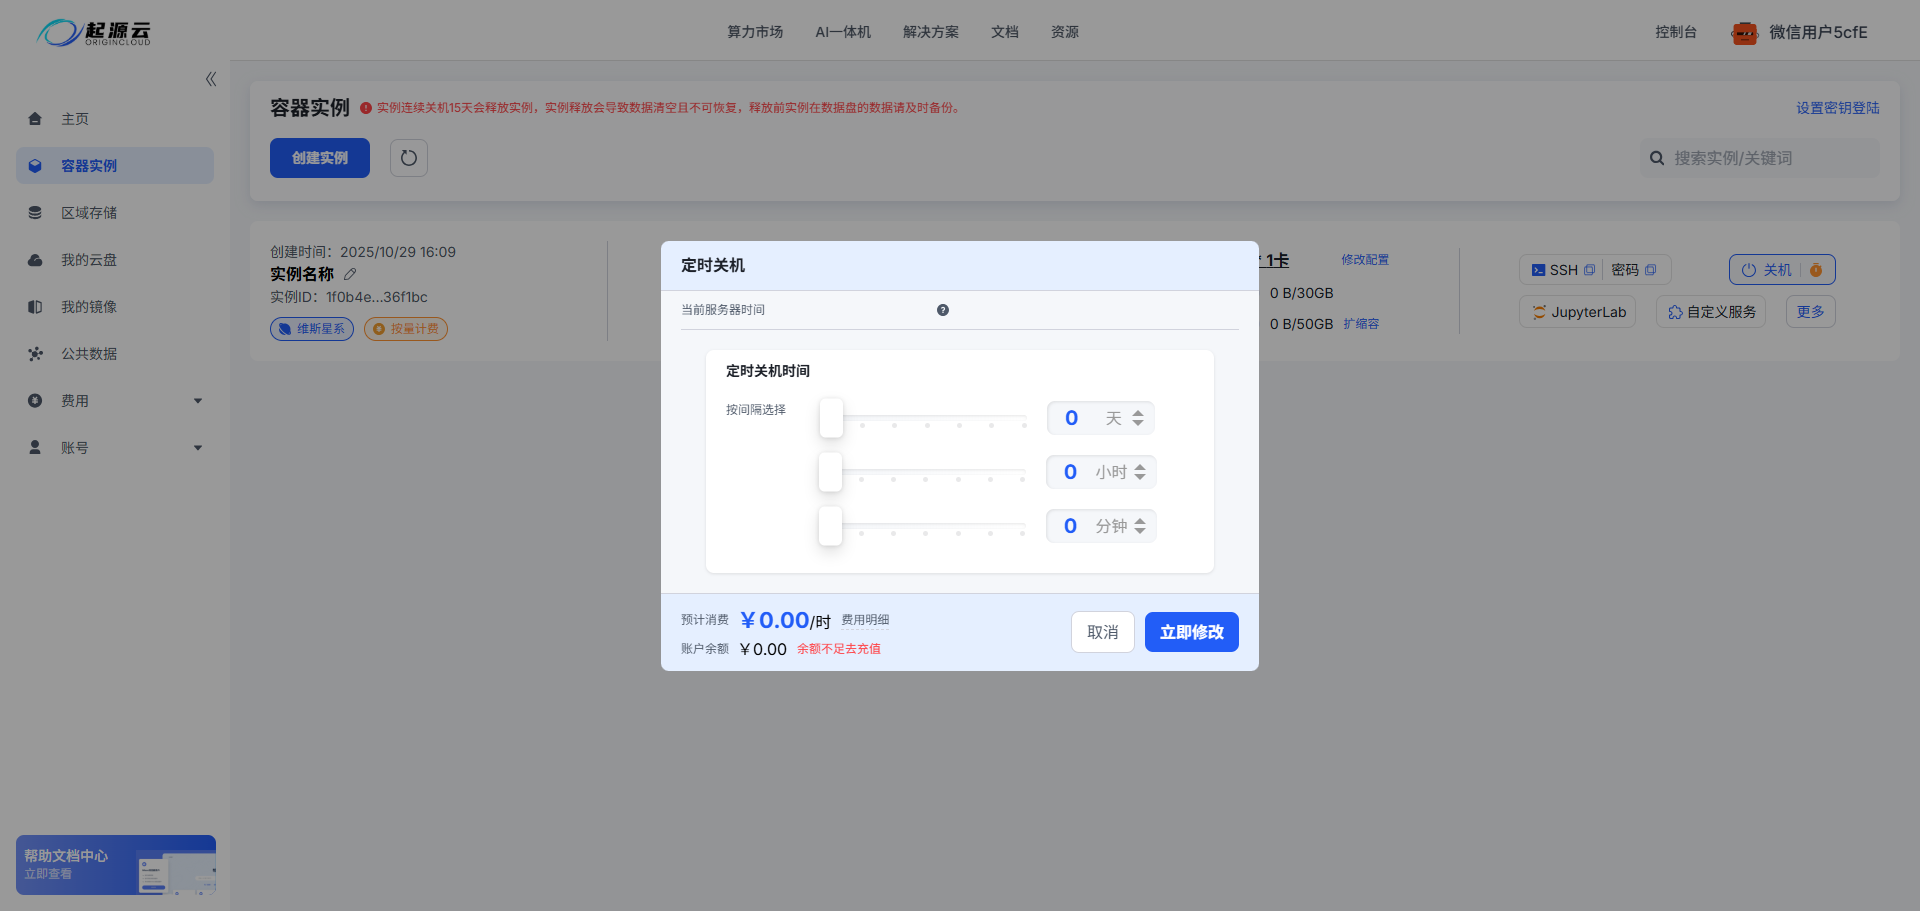Click the 创建实例 button
Image resolution: width=1920 pixels, height=911 pixels.
pyautogui.click(x=320, y=158)
